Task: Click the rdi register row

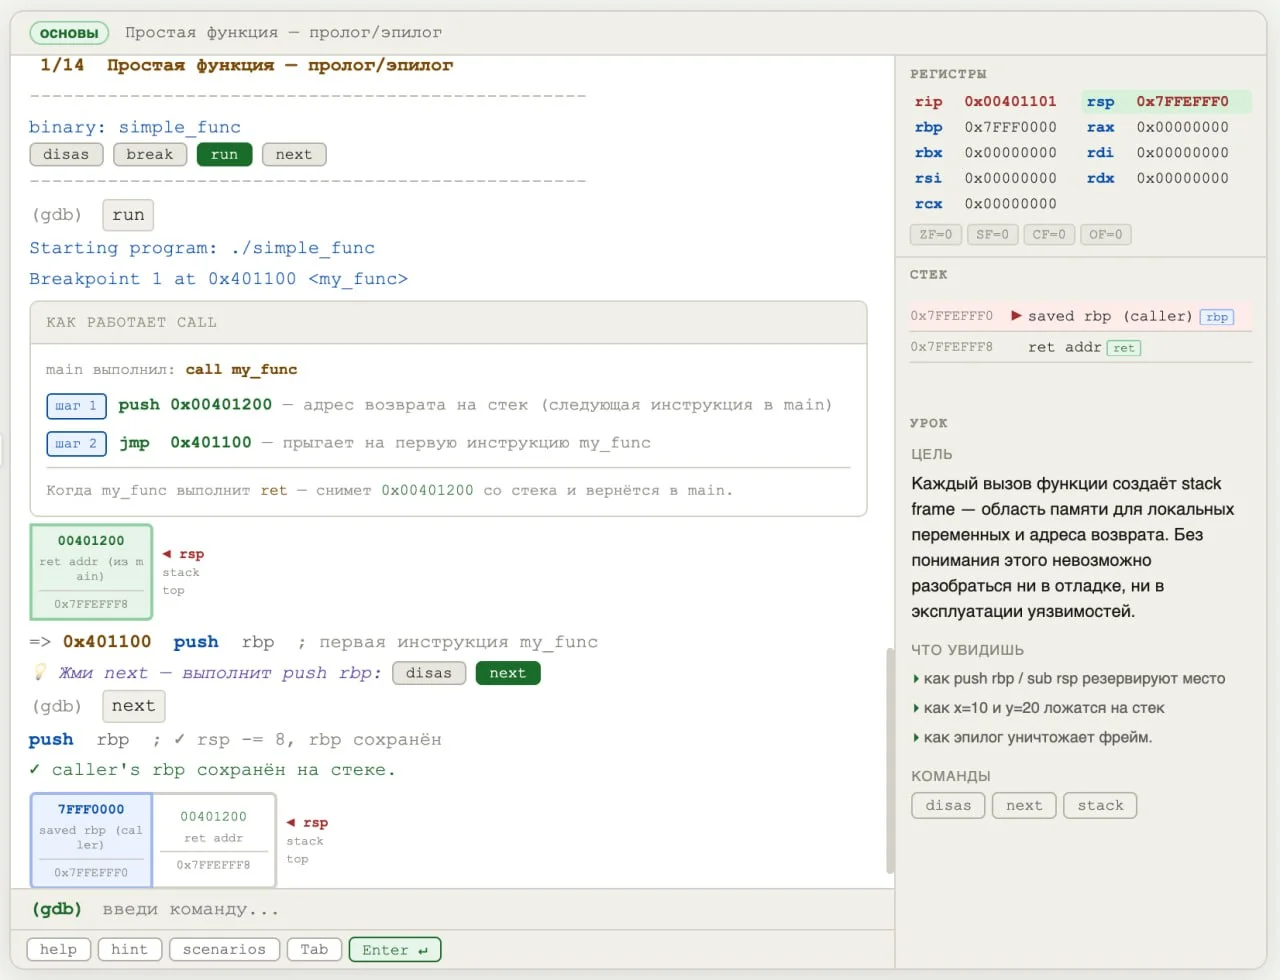Action: [1166, 152]
